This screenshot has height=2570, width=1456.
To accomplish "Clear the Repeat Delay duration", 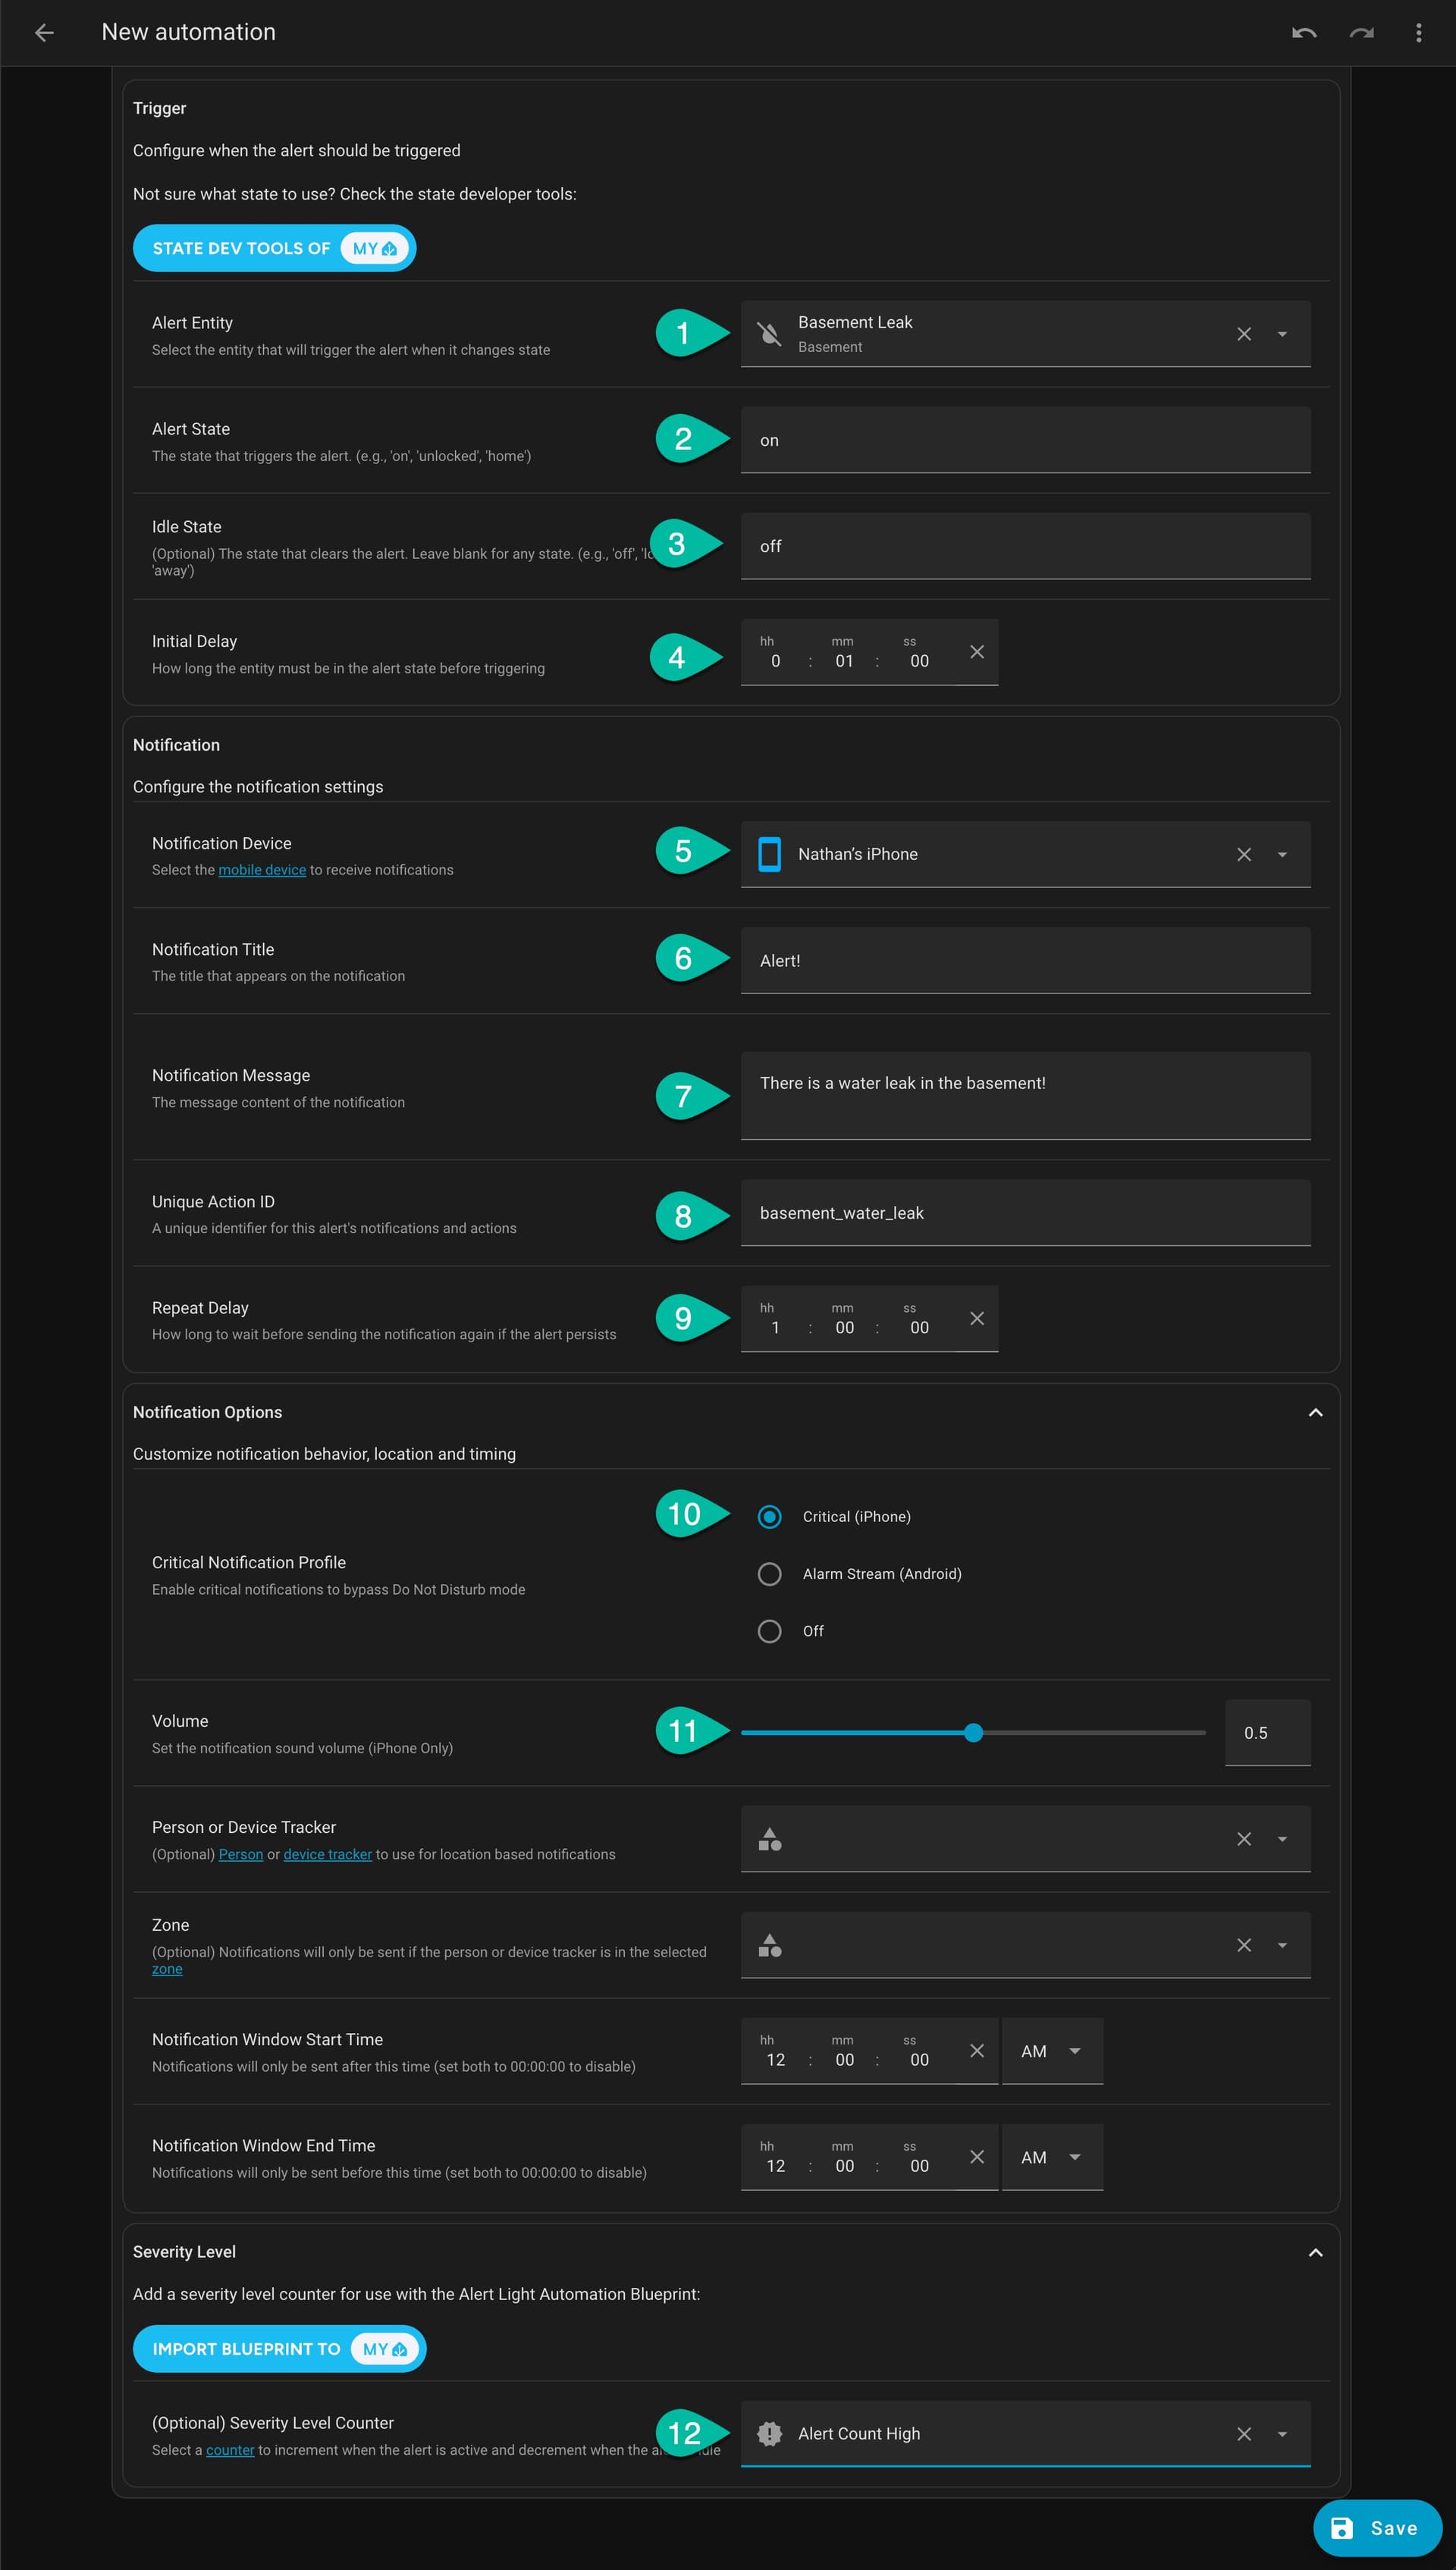I will (x=977, y=1318).
